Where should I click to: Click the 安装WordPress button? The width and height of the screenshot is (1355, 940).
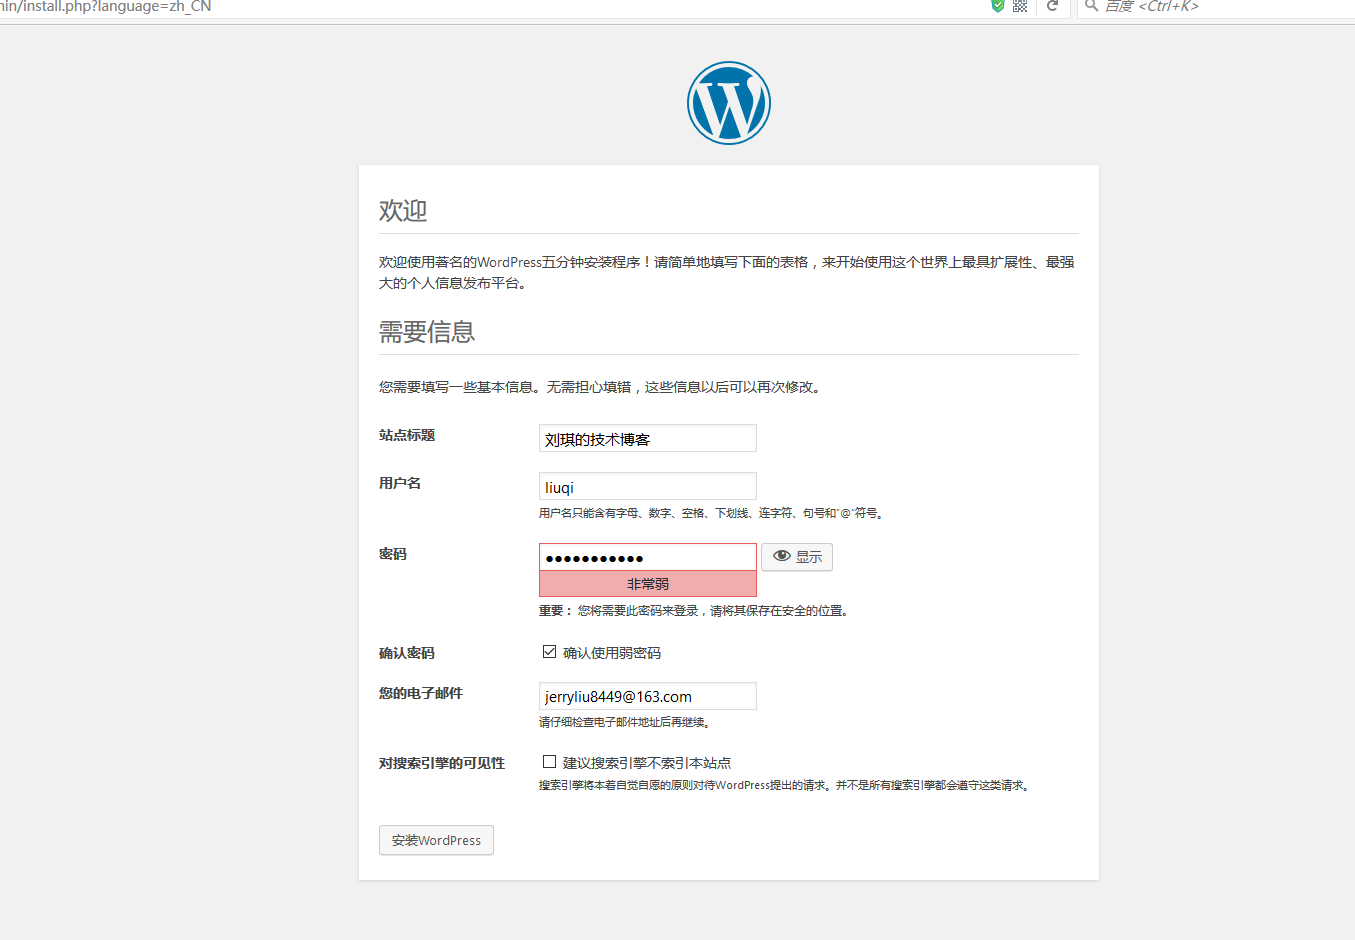tap(436, 840)
